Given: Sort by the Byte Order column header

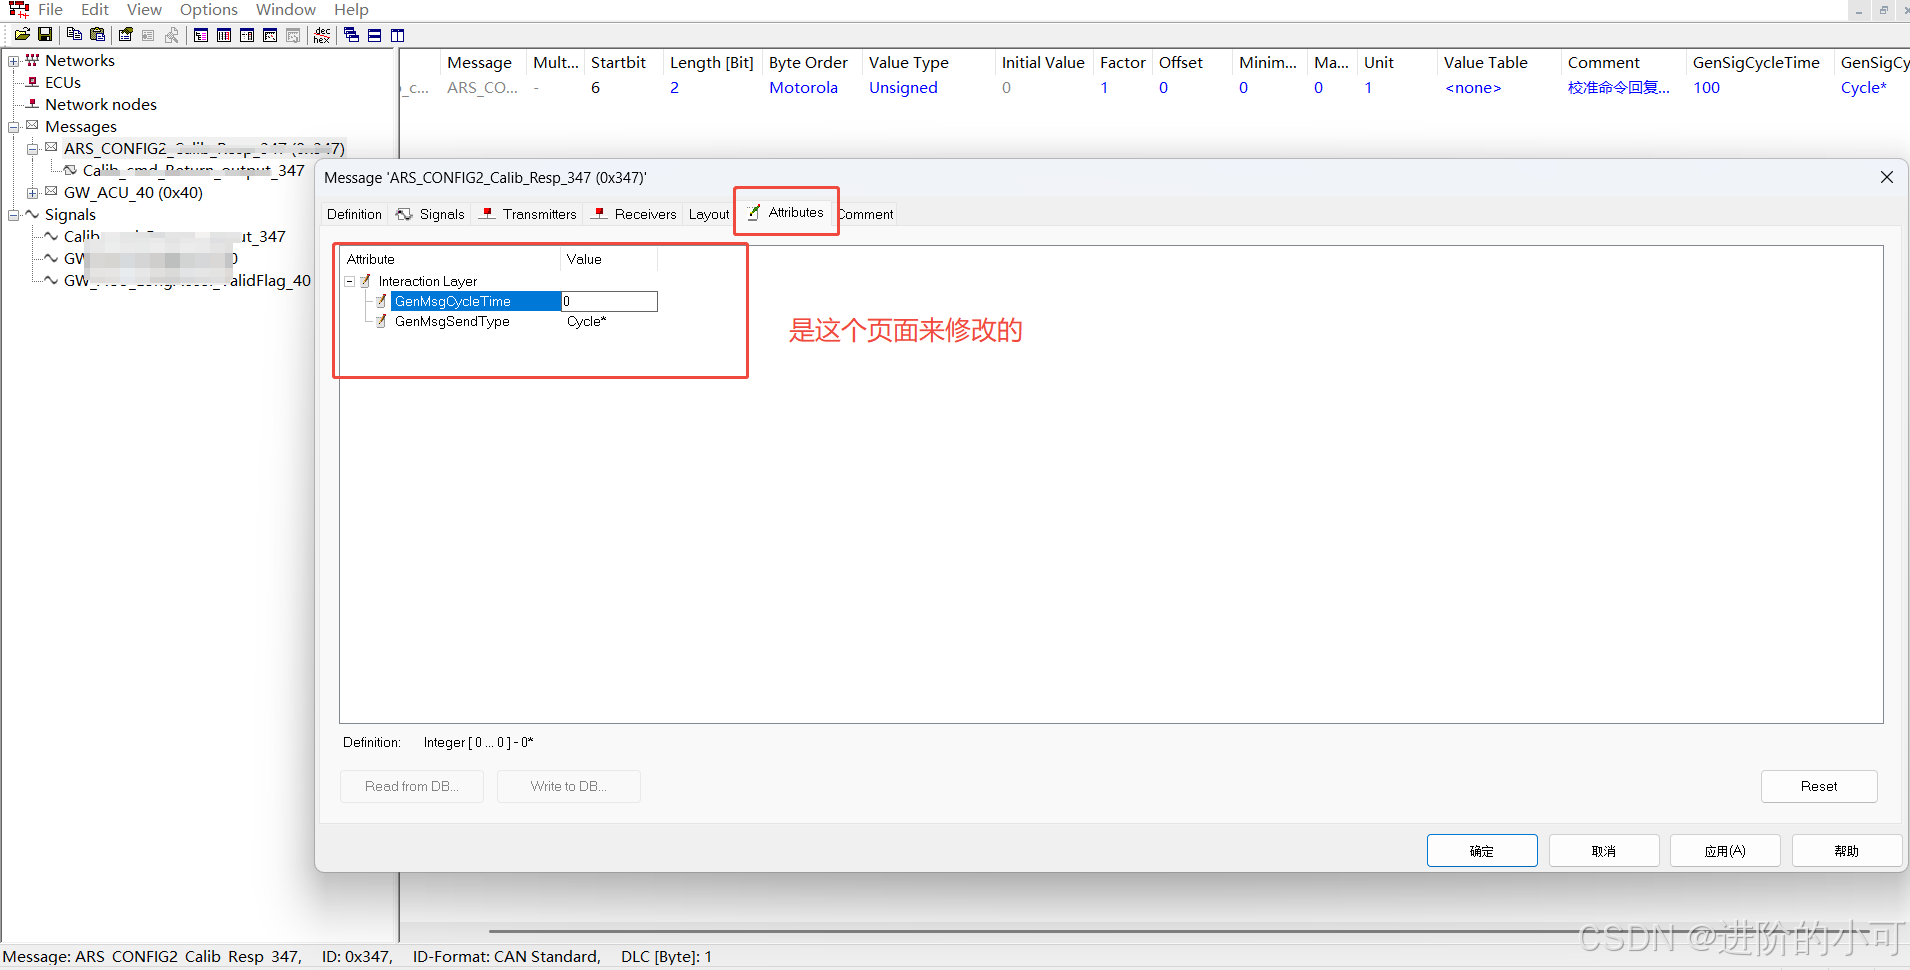Looking at the screenshot, I should click(x=811, y=62).
